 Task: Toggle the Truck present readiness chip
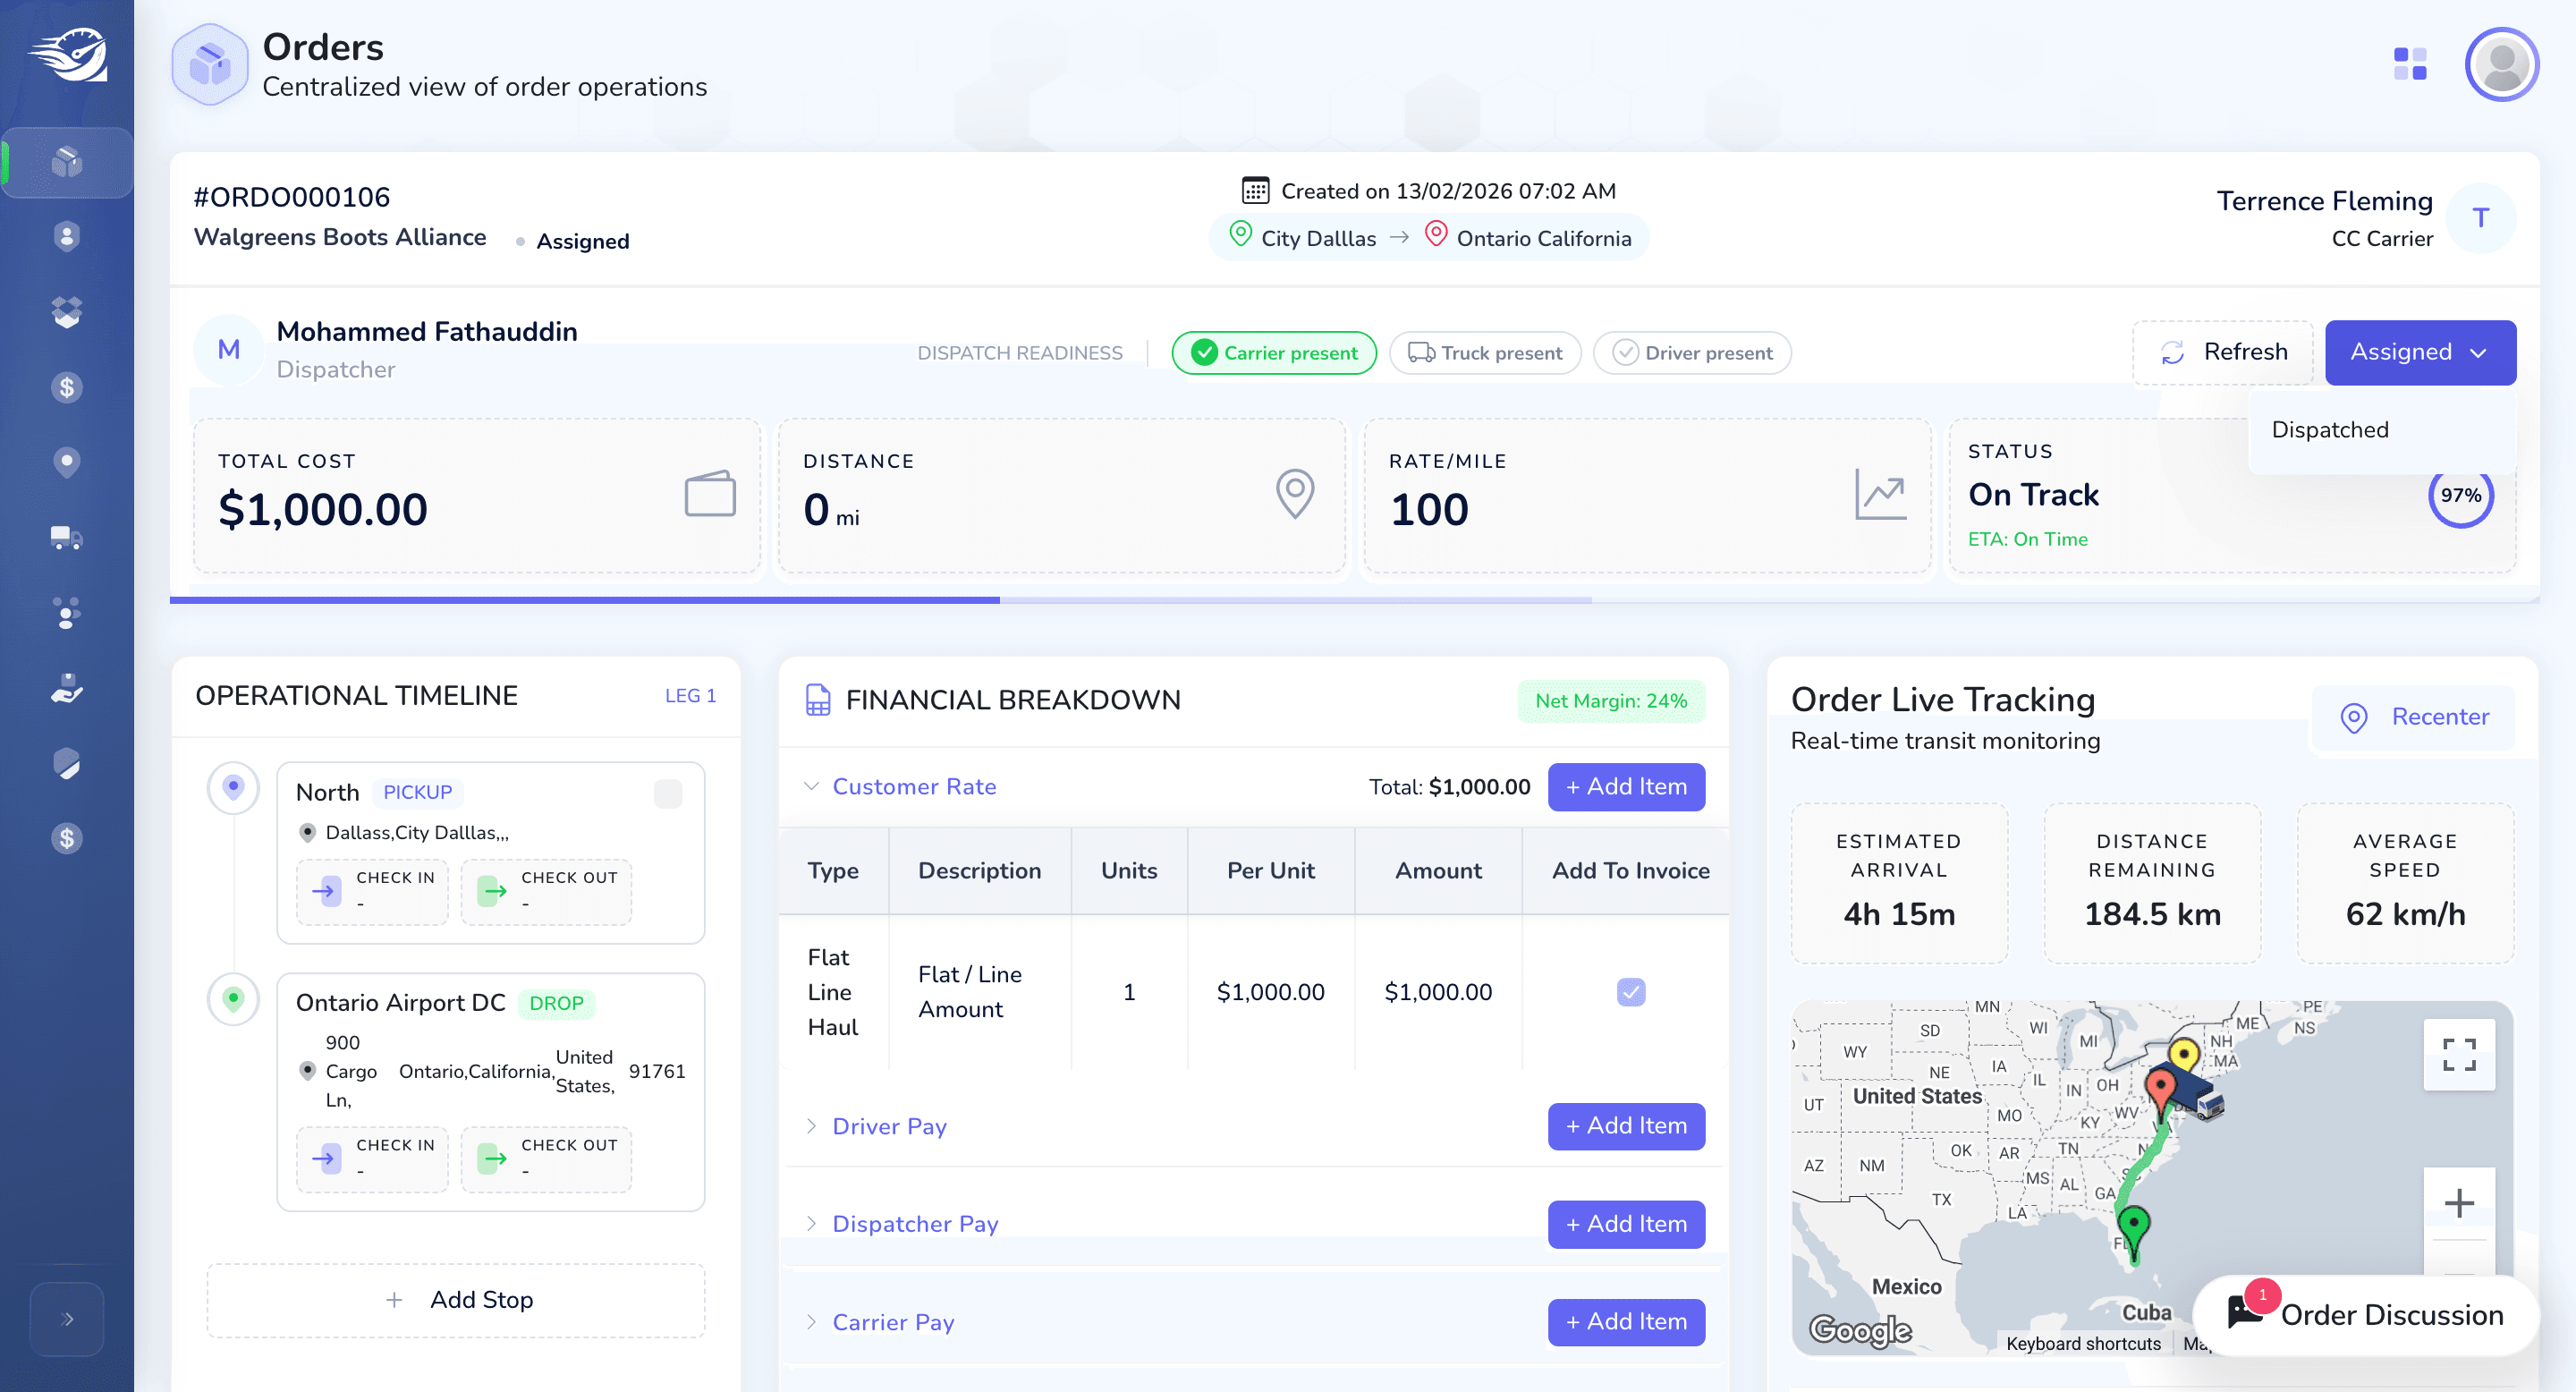point(1485,353)
